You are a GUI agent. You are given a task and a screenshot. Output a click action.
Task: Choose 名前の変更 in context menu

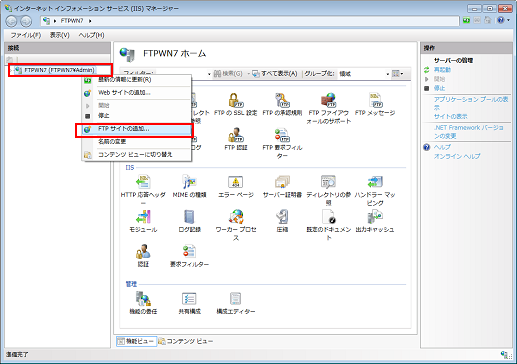(x=136, y=141)
